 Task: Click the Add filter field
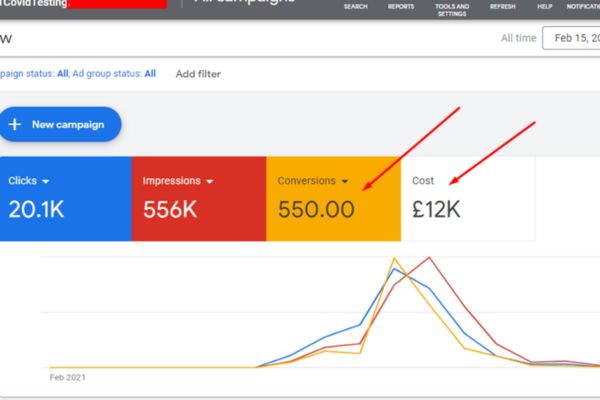click(198, 73)
